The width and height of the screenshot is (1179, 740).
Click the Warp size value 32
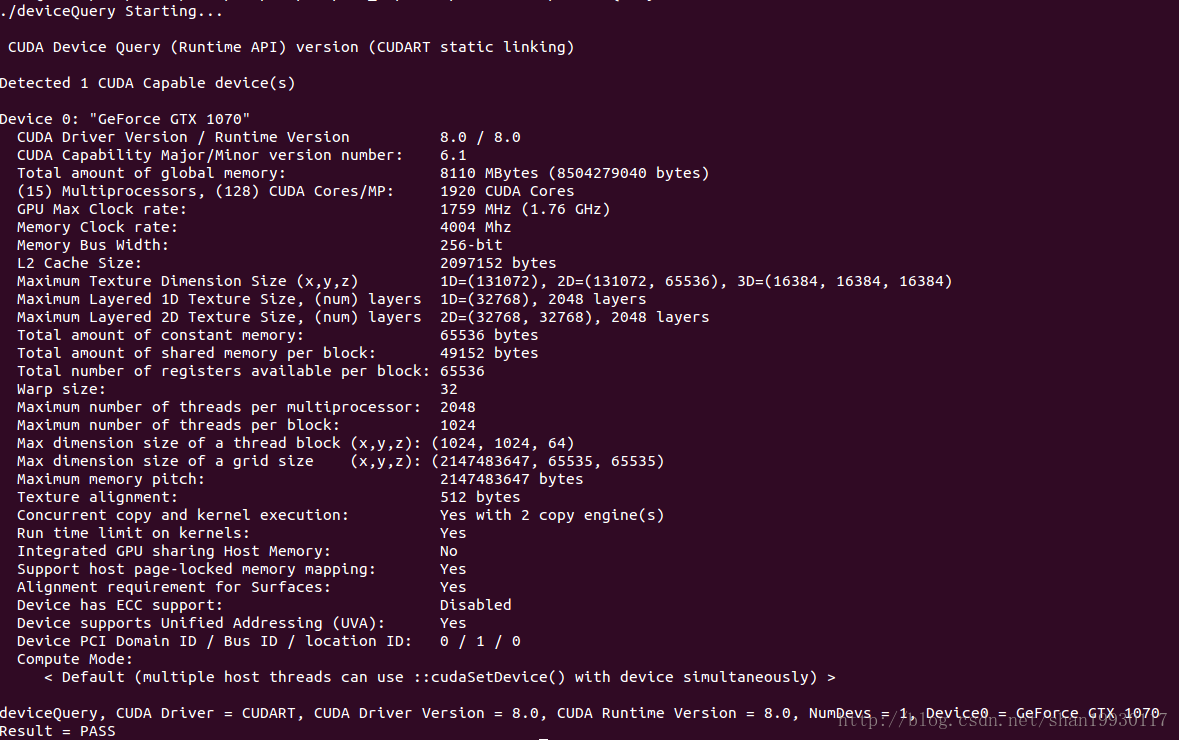coord(449,389)
